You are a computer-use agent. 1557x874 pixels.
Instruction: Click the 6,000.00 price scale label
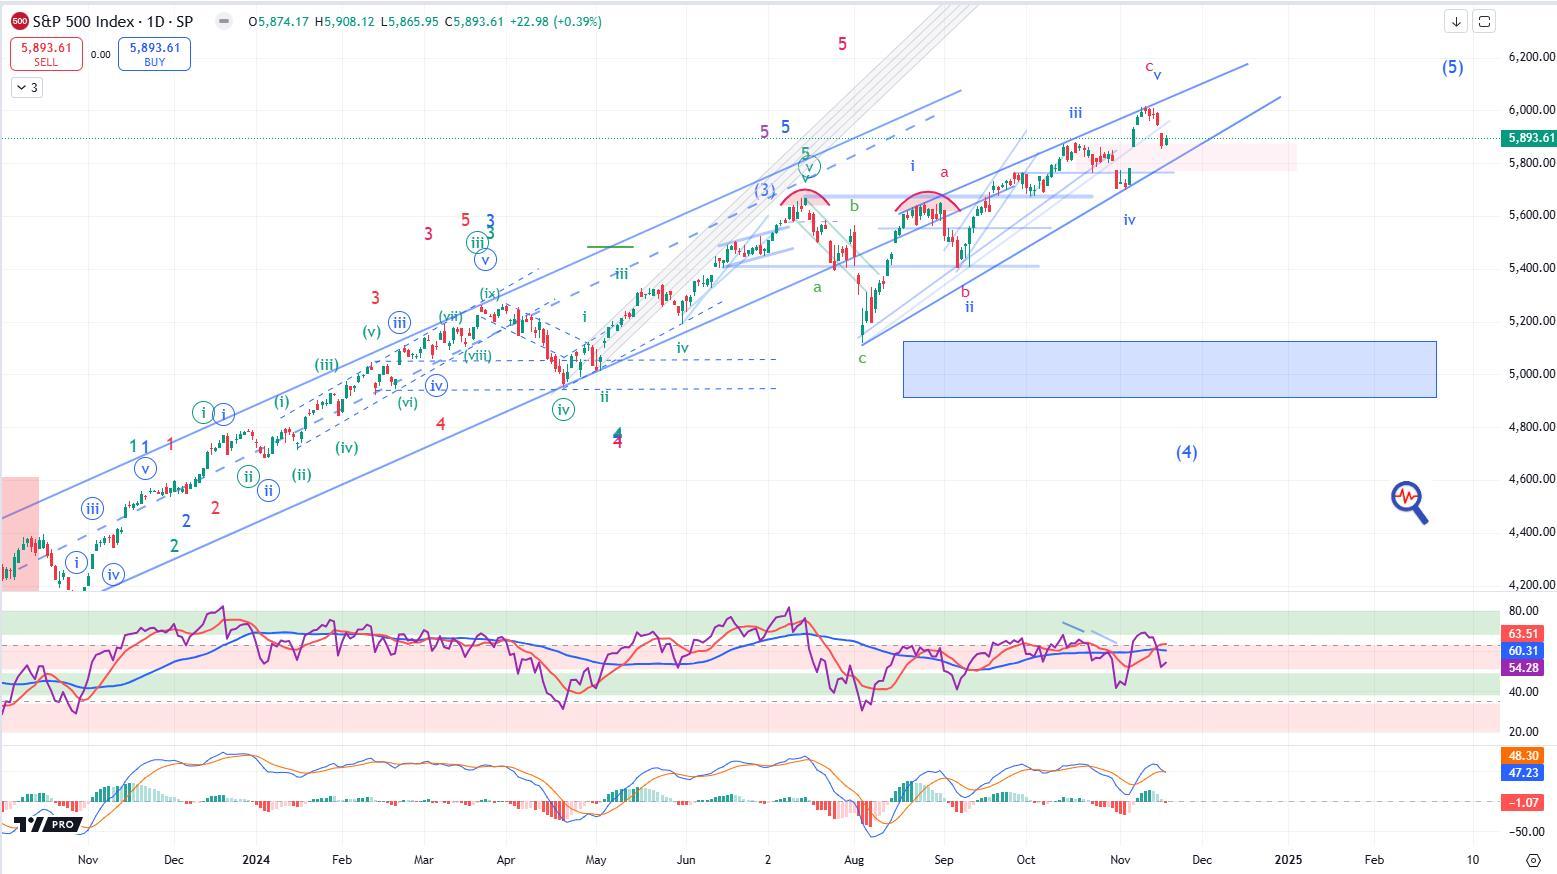[1531, 110]
